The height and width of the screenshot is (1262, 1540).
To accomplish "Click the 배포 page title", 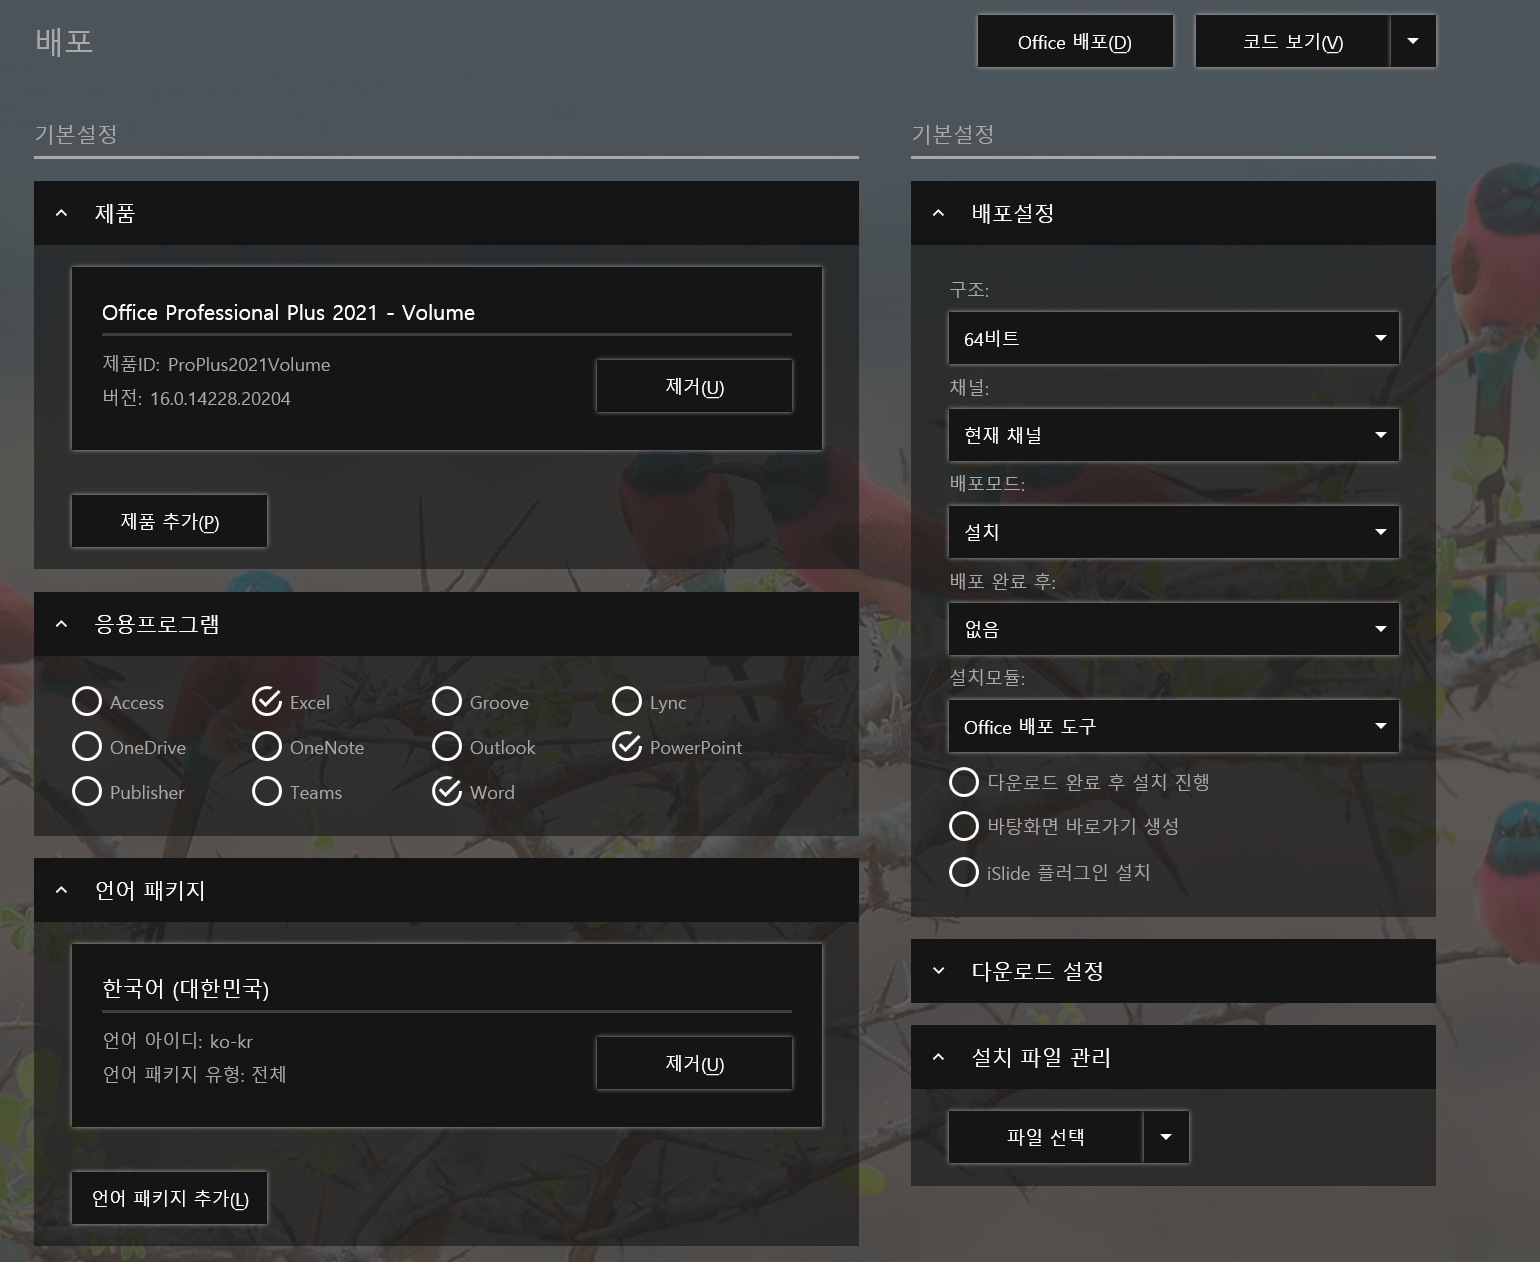I will coord(64,42).
